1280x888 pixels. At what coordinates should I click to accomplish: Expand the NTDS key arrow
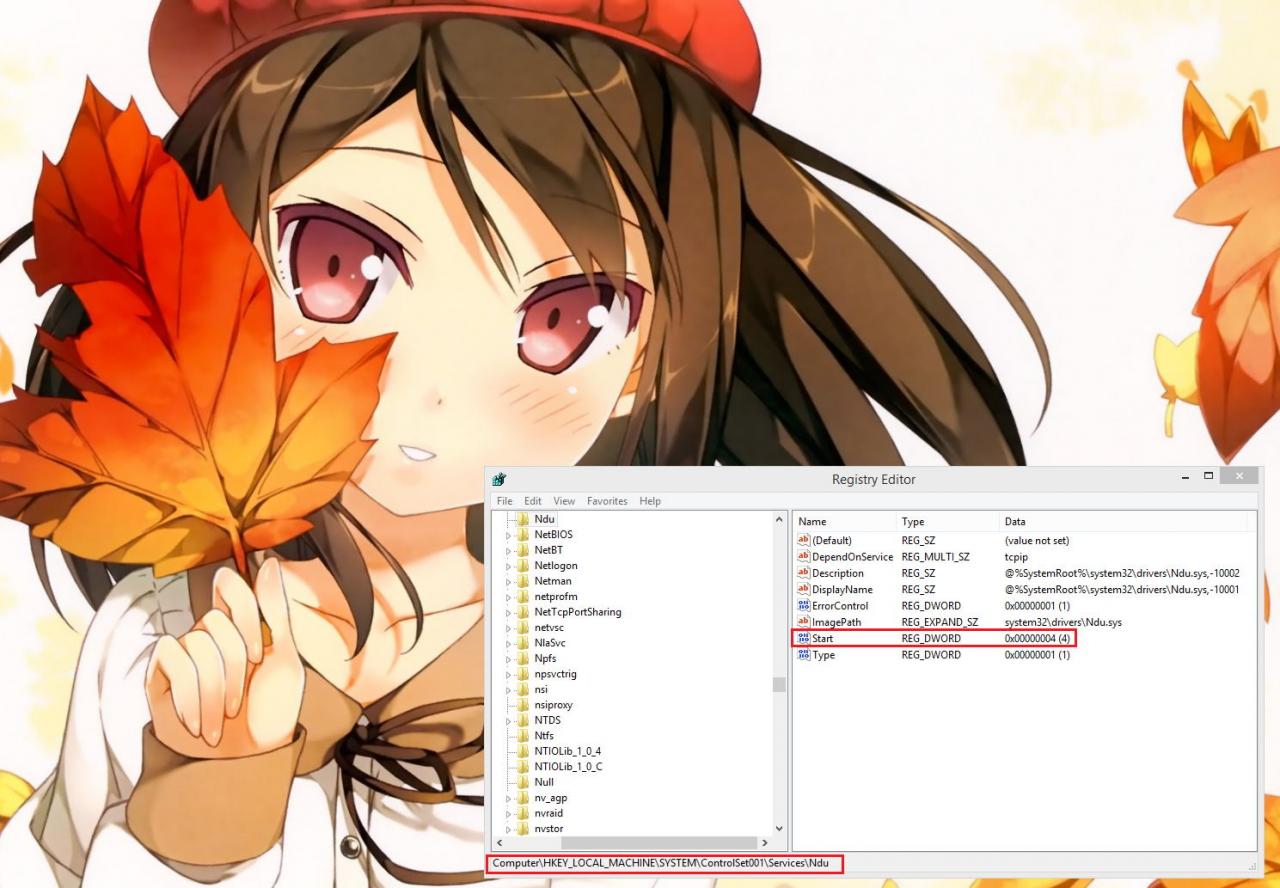(508, 721)
